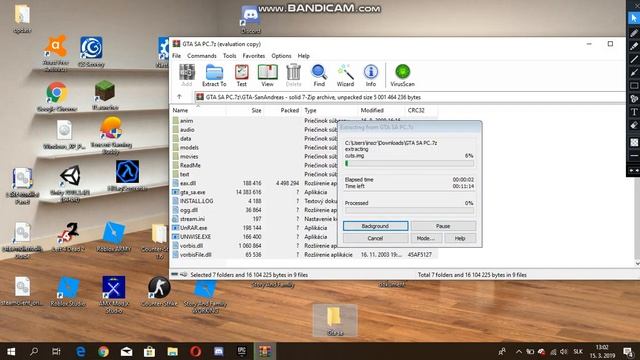Select gta_sa.exe in file list
The width and height of the screenshot is (640, 360).
(254, 192)
